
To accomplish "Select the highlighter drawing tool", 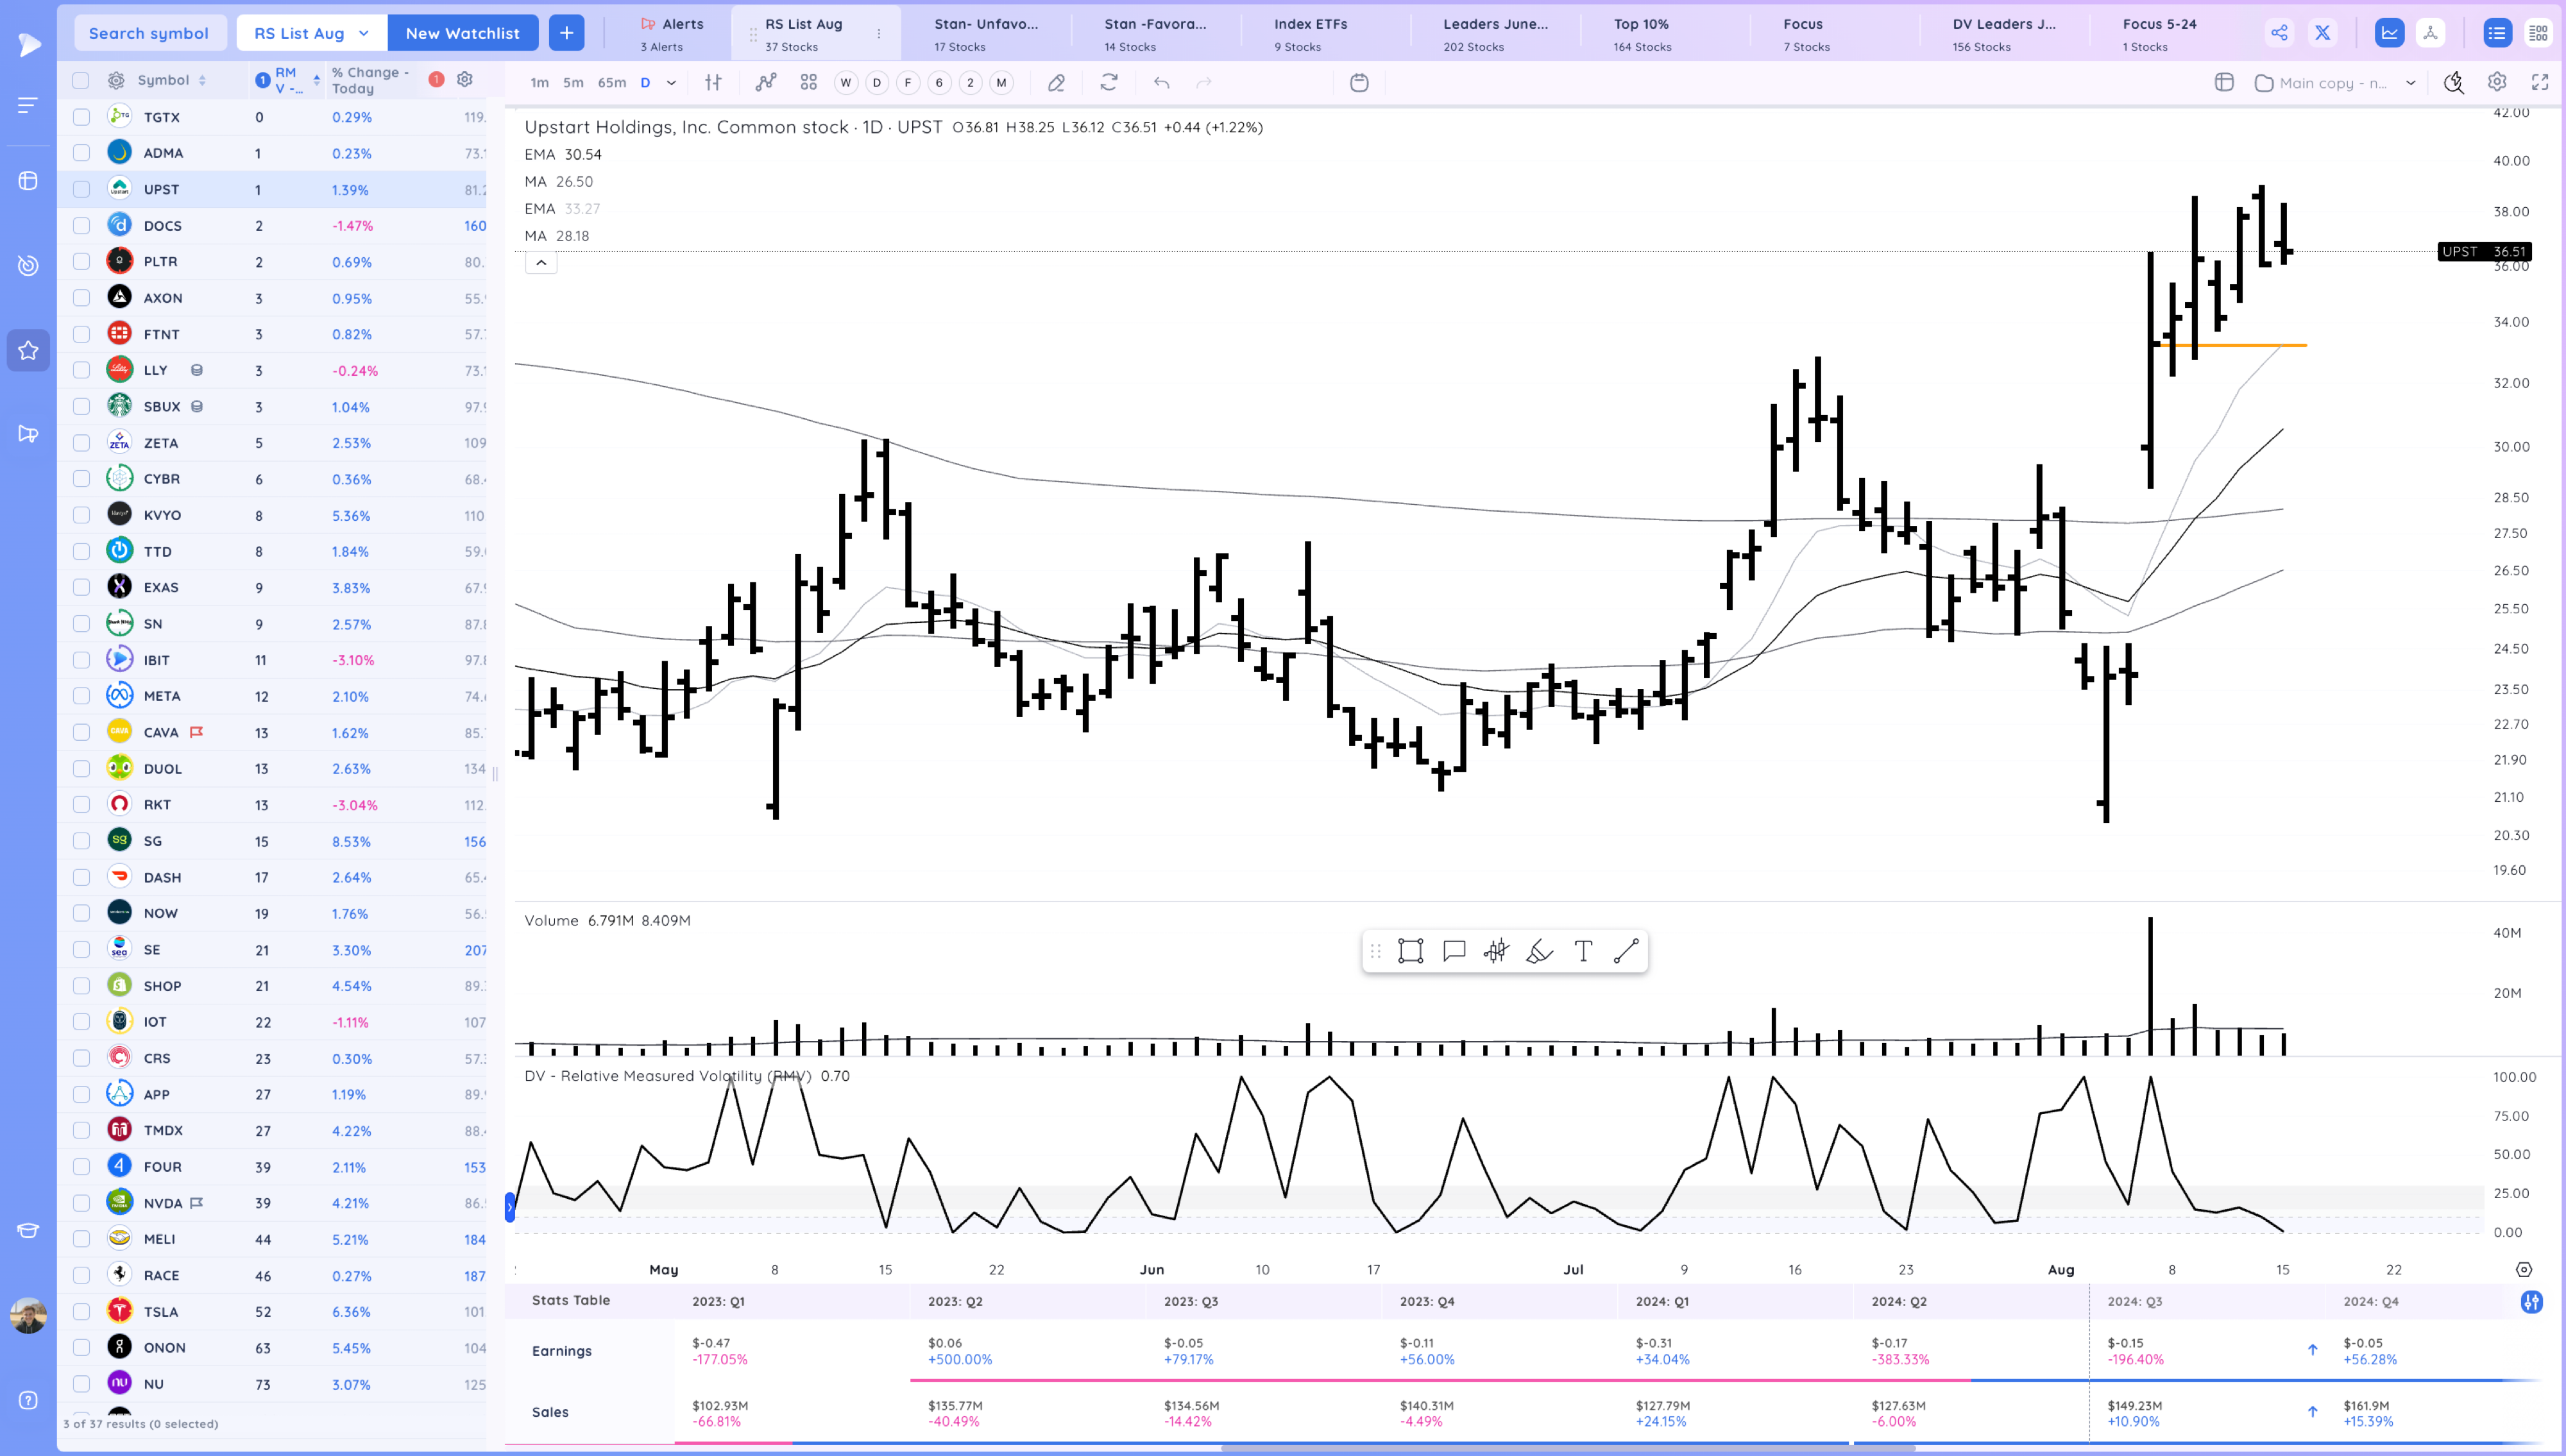I will (x=1540, y=951).
